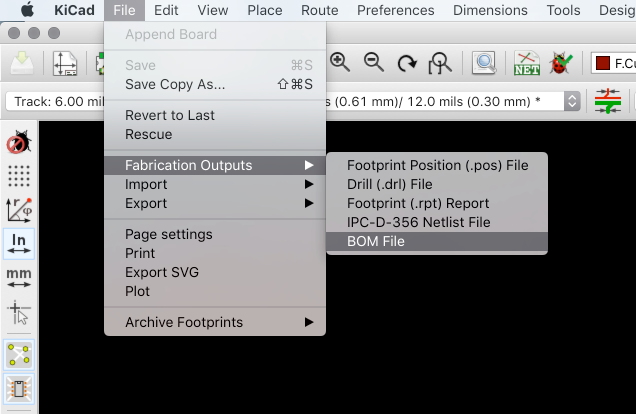Image resolution: width=636 pixels, height=414 pixels.
Task: Select Revert to Last
Action: pyautogui.click(x=215, y=115)
